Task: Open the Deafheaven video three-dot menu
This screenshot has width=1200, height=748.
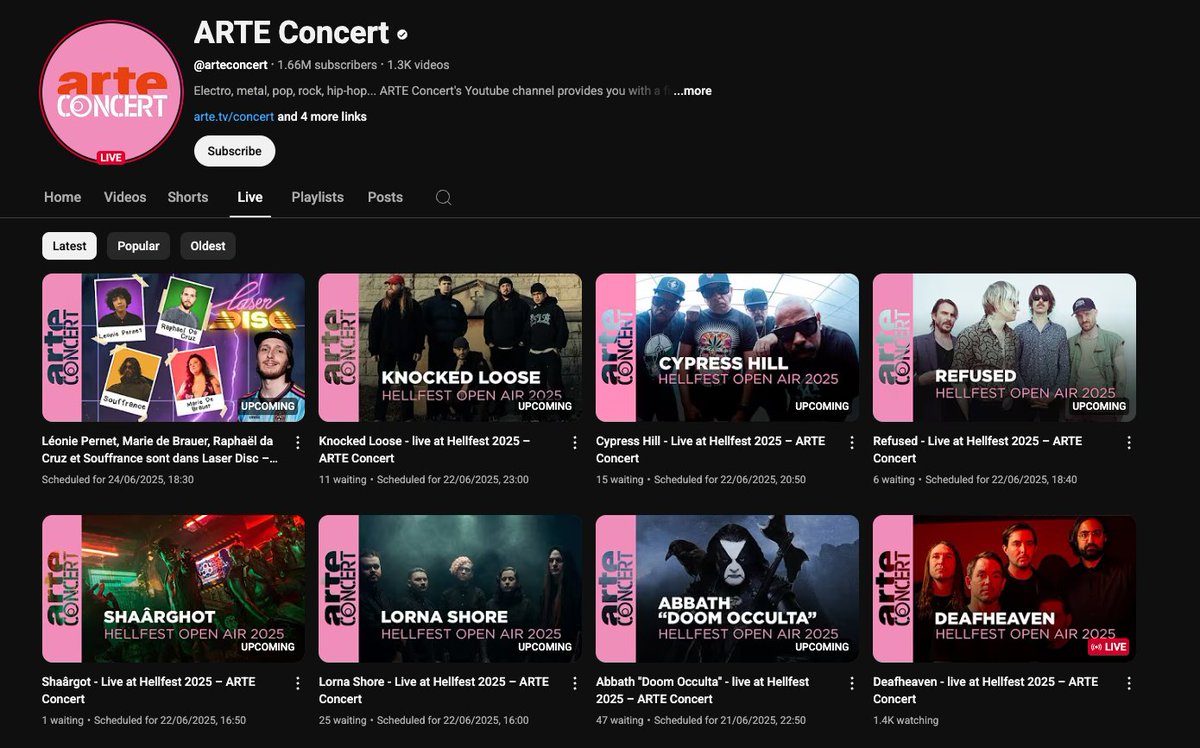Action: pyautogui.click(x=1128, y=682)
